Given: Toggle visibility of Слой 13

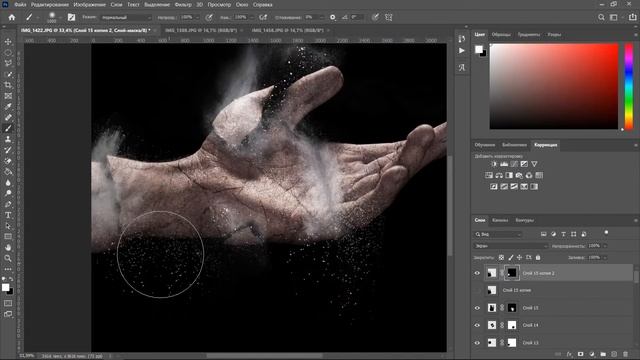Looking at the screenshot, I should [x=477, y=343].
